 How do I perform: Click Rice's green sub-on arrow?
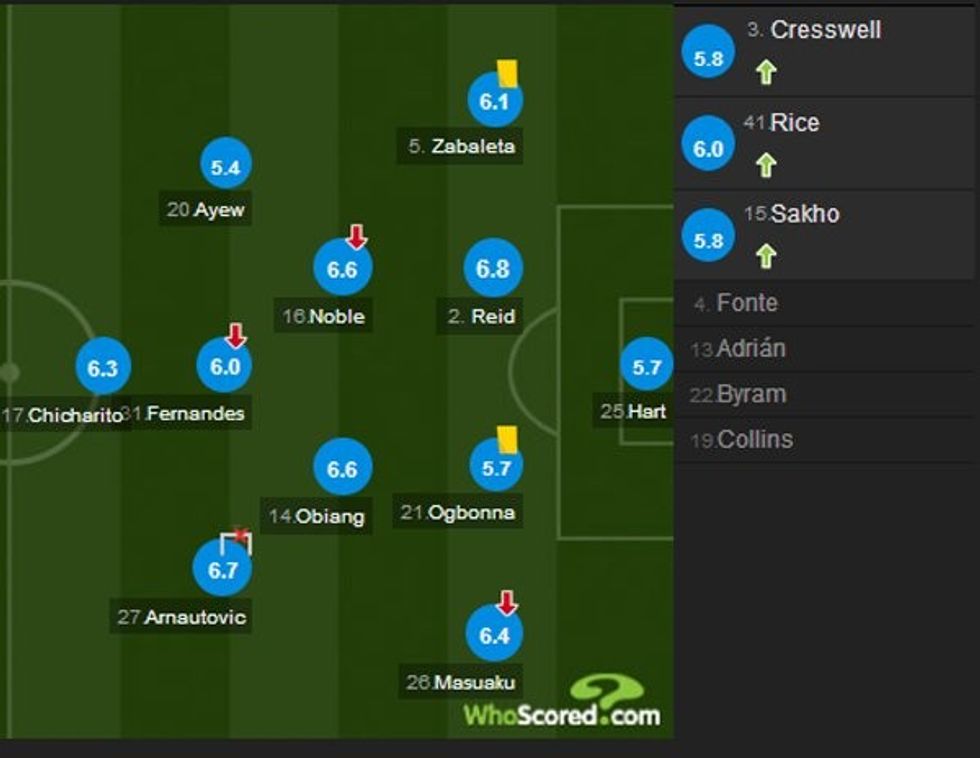[x=766, y=164]
